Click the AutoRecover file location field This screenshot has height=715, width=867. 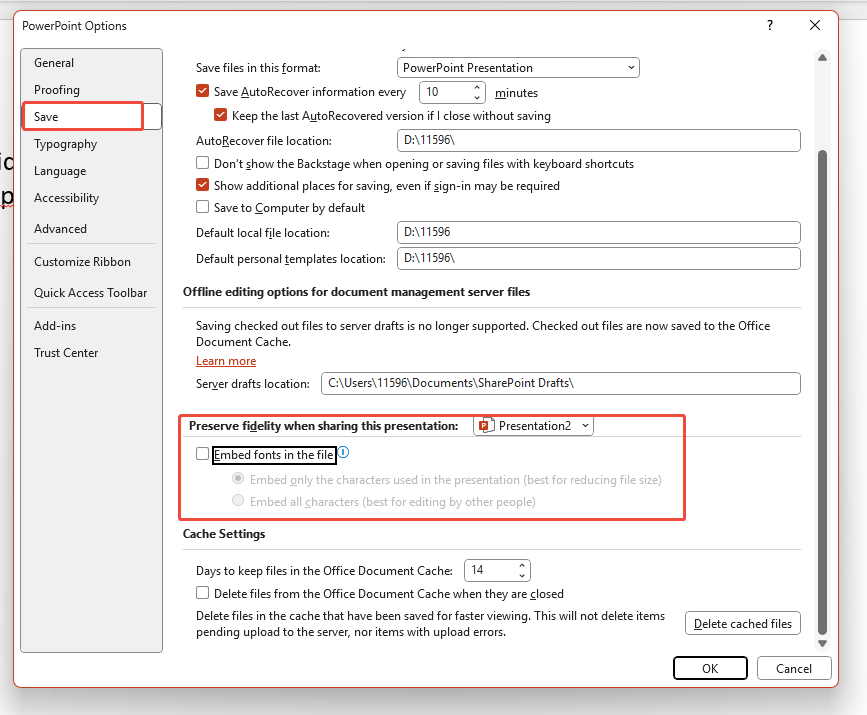pos(598,140)
